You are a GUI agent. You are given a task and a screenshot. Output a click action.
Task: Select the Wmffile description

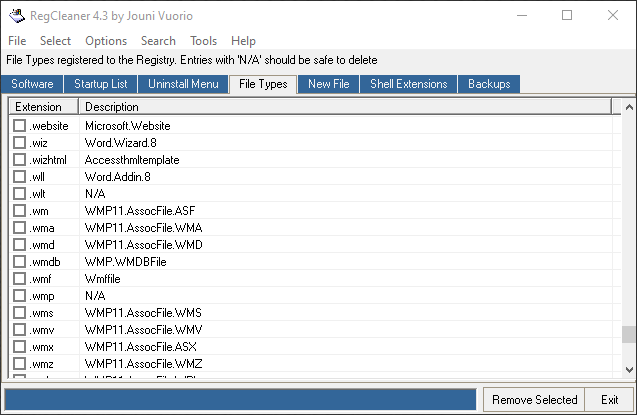click(103, 279)
